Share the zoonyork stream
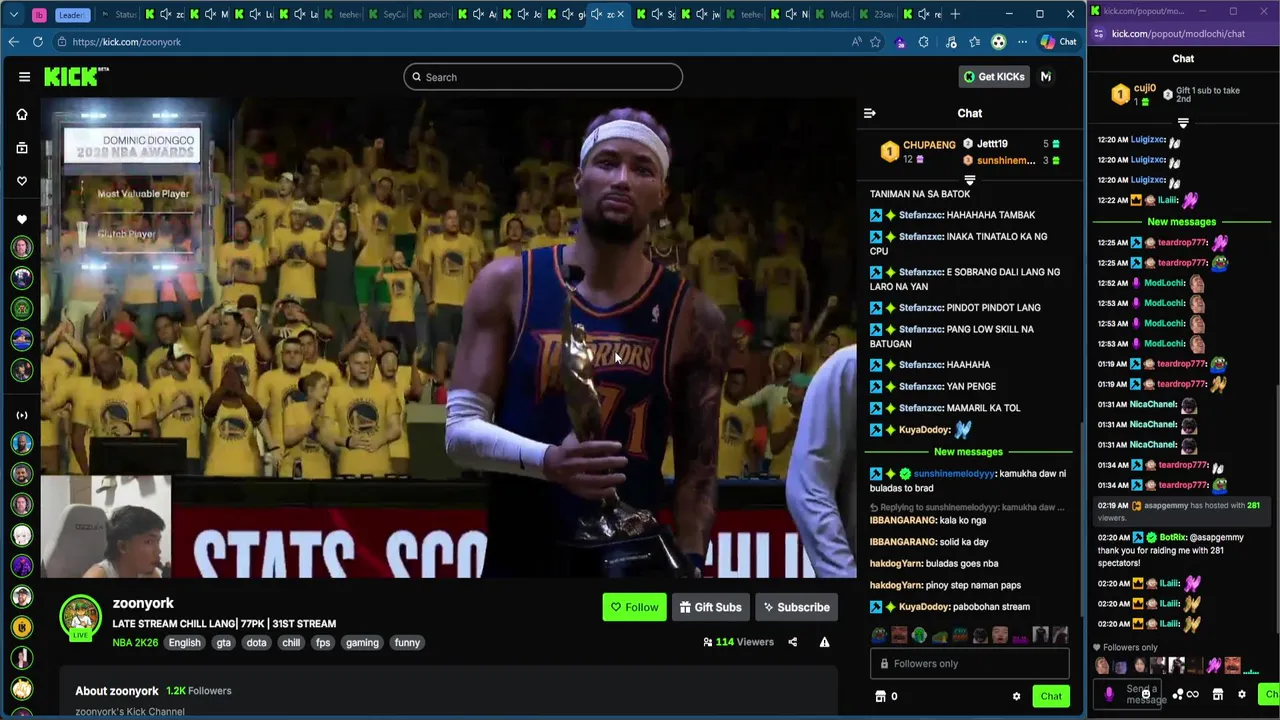1280x720 pixels. [x=793, y=642]
